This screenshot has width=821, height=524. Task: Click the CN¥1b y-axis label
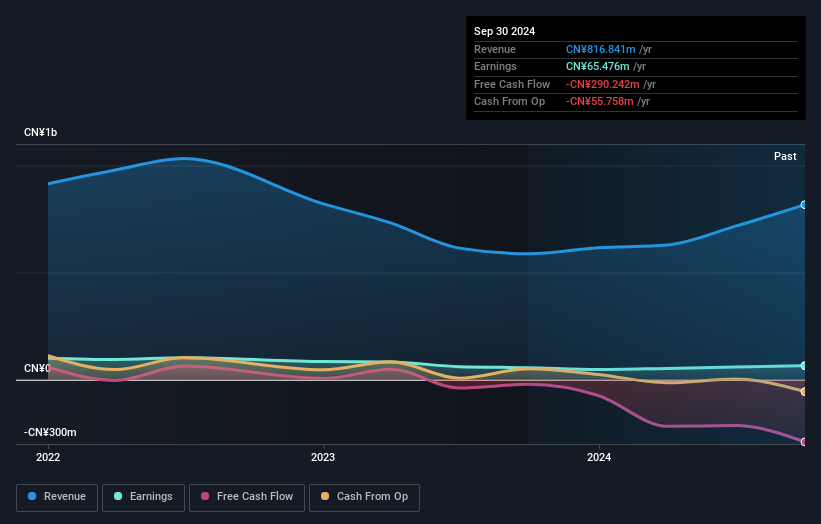(x=40, y=132)
